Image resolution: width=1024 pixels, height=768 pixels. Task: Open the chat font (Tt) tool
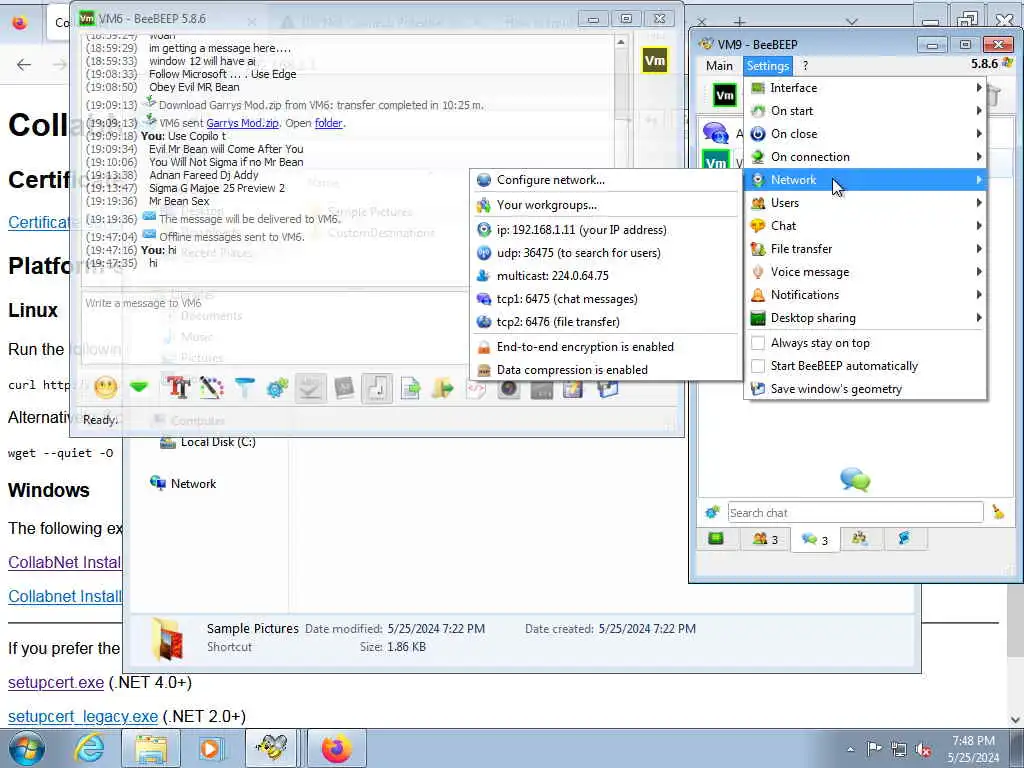click(178, 388)
